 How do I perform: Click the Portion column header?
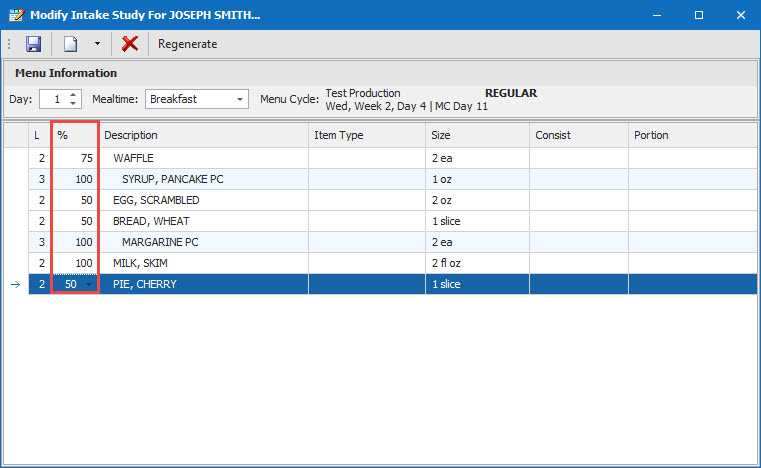[693, 135]
